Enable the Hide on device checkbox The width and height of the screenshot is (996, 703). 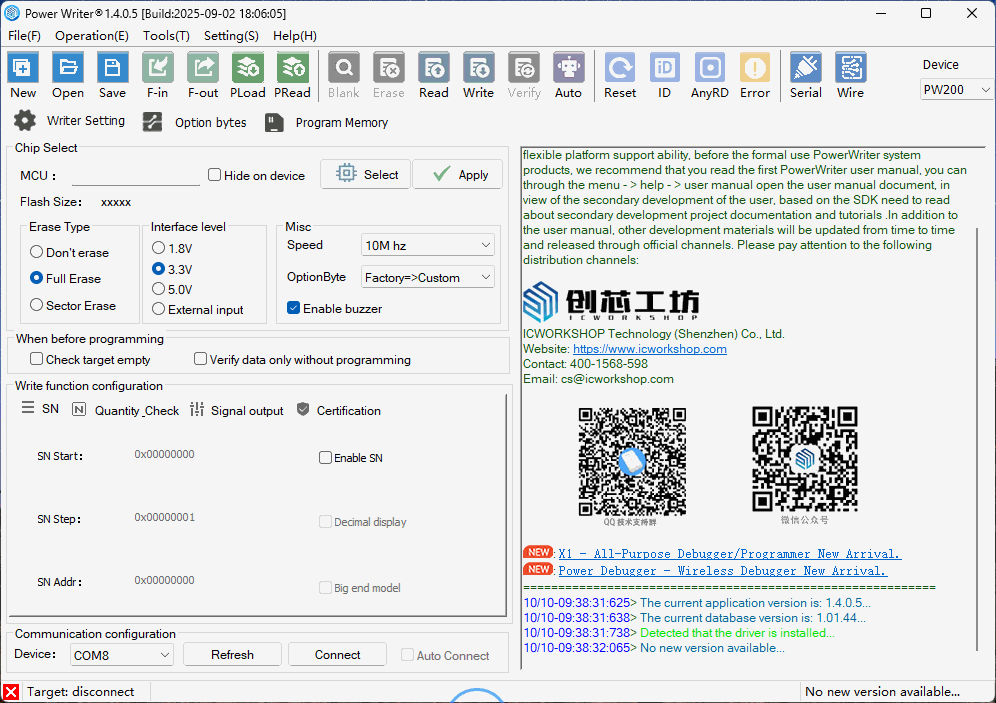click(x=215, y=175)
